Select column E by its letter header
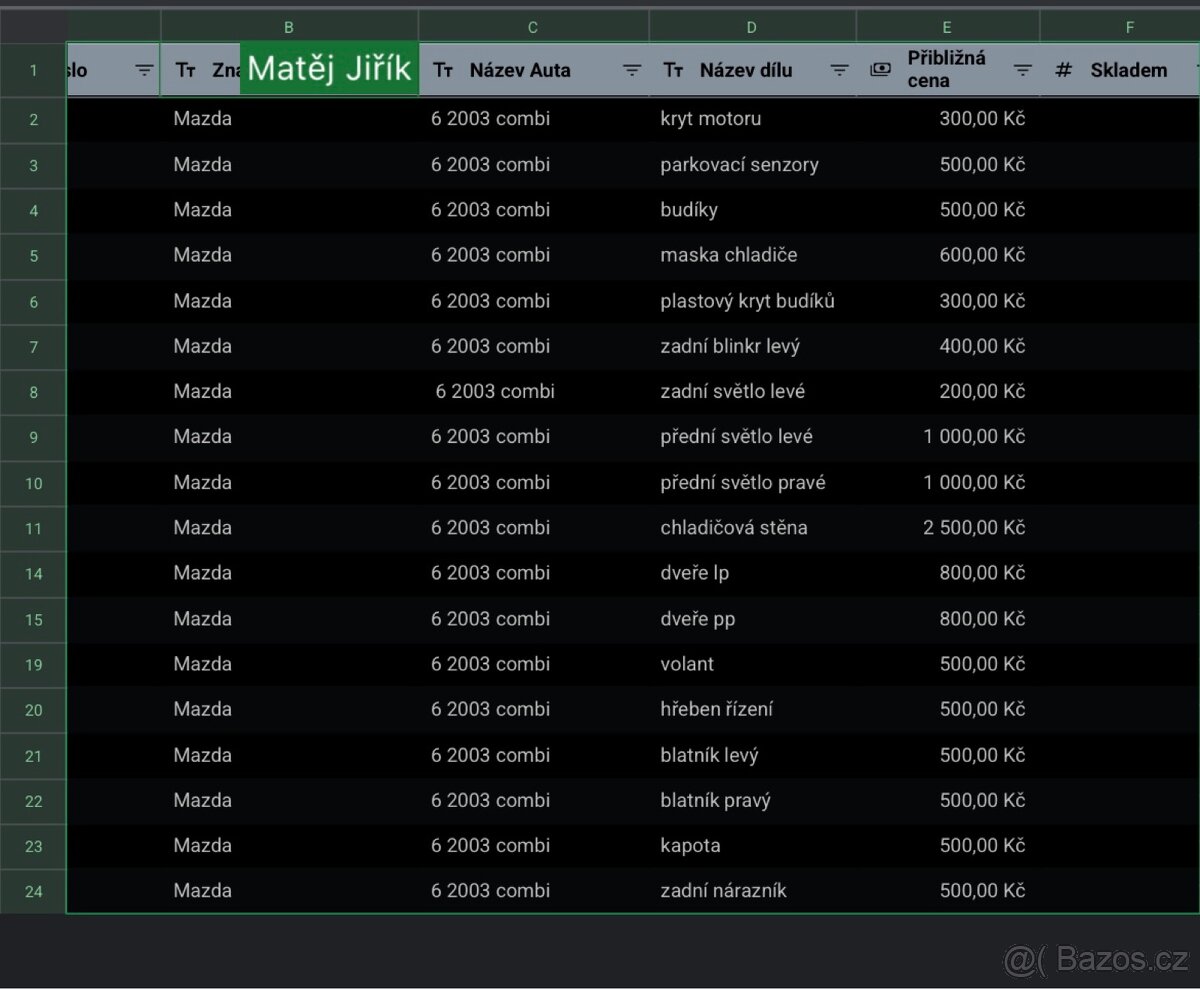This screenshot has height=989, width=1200. click(x=947, y=27)
